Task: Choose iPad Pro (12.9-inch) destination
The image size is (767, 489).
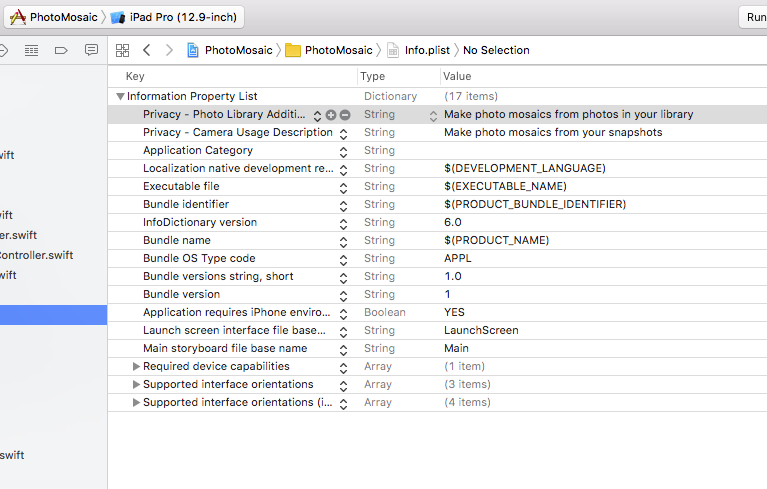Action: 183,17
